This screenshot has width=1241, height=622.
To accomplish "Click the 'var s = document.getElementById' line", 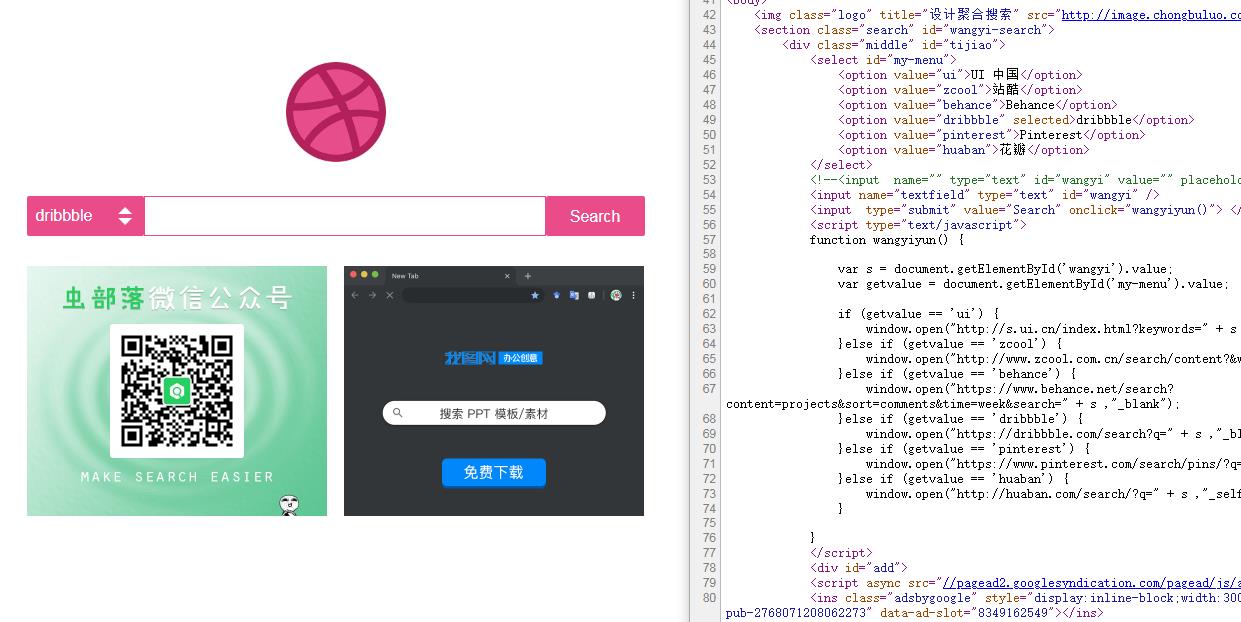I will [1005, 270].
